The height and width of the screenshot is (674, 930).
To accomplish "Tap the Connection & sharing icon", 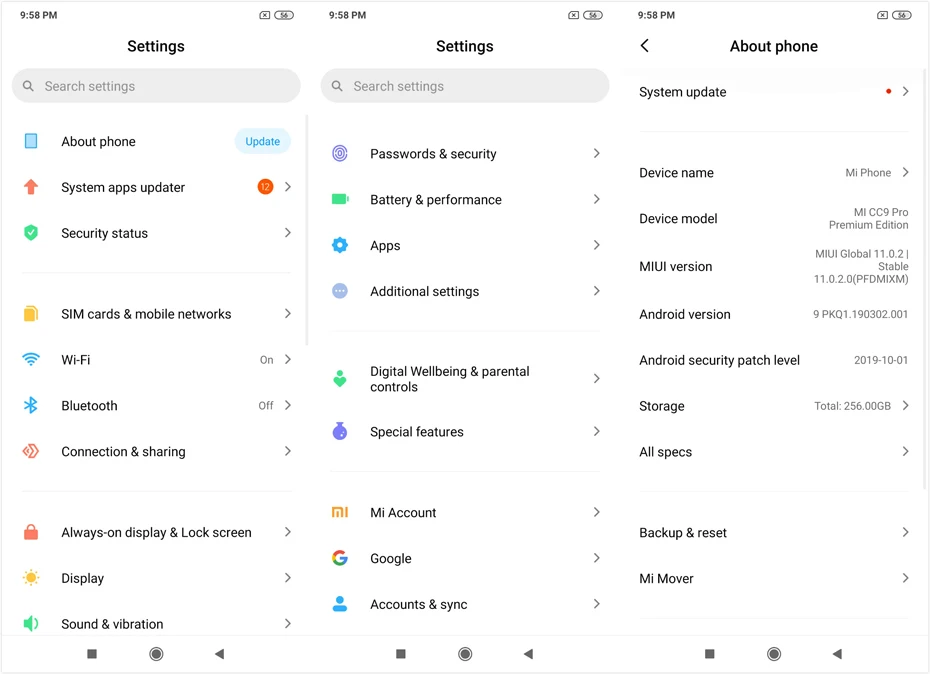I will (31, 451).
